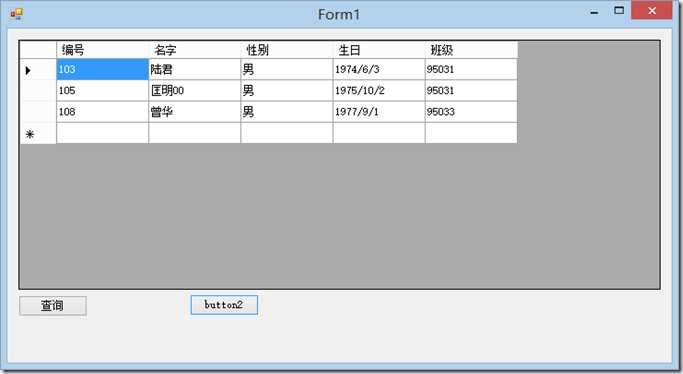Close the Form1 window

[x=652, y=10]
